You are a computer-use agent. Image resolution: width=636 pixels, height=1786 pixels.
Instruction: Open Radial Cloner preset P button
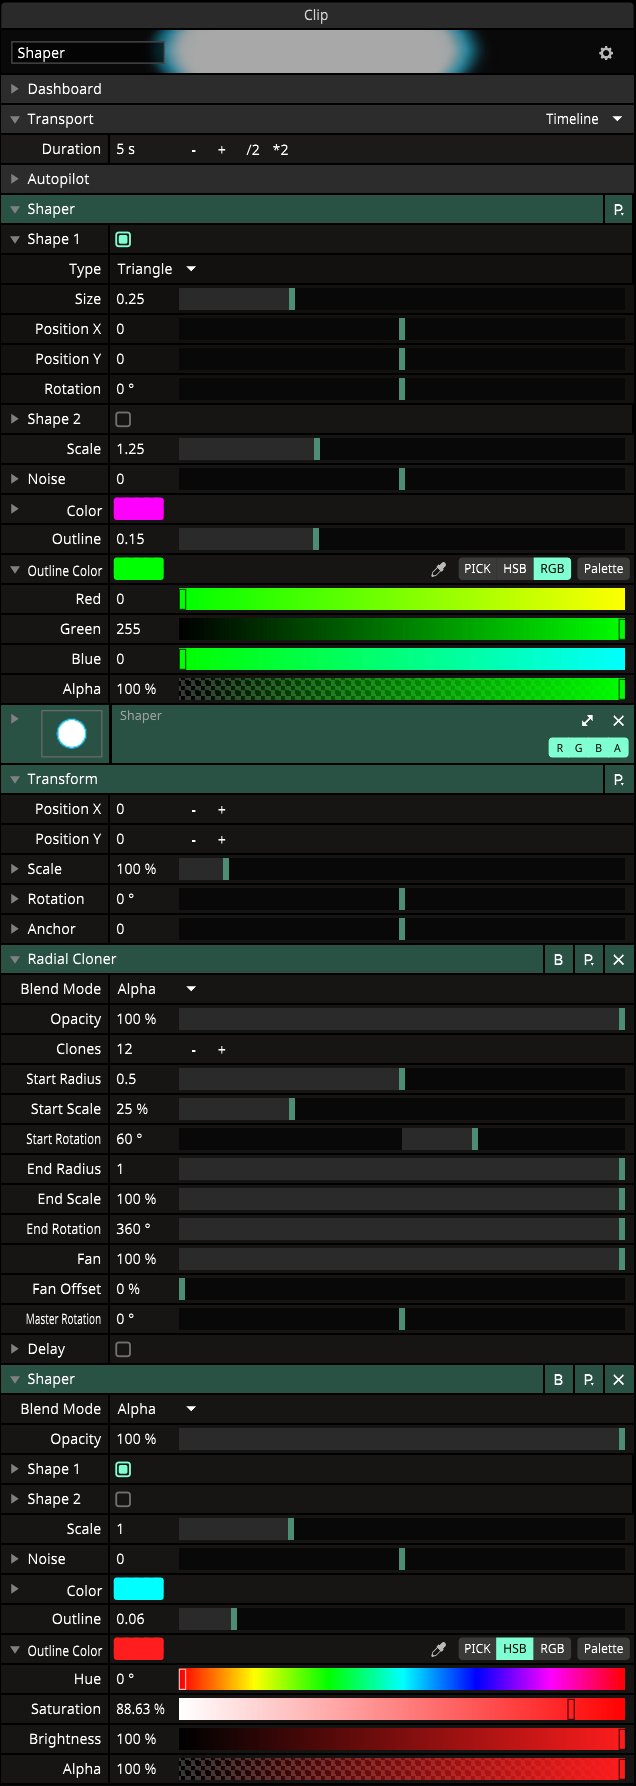coord(589,959)
